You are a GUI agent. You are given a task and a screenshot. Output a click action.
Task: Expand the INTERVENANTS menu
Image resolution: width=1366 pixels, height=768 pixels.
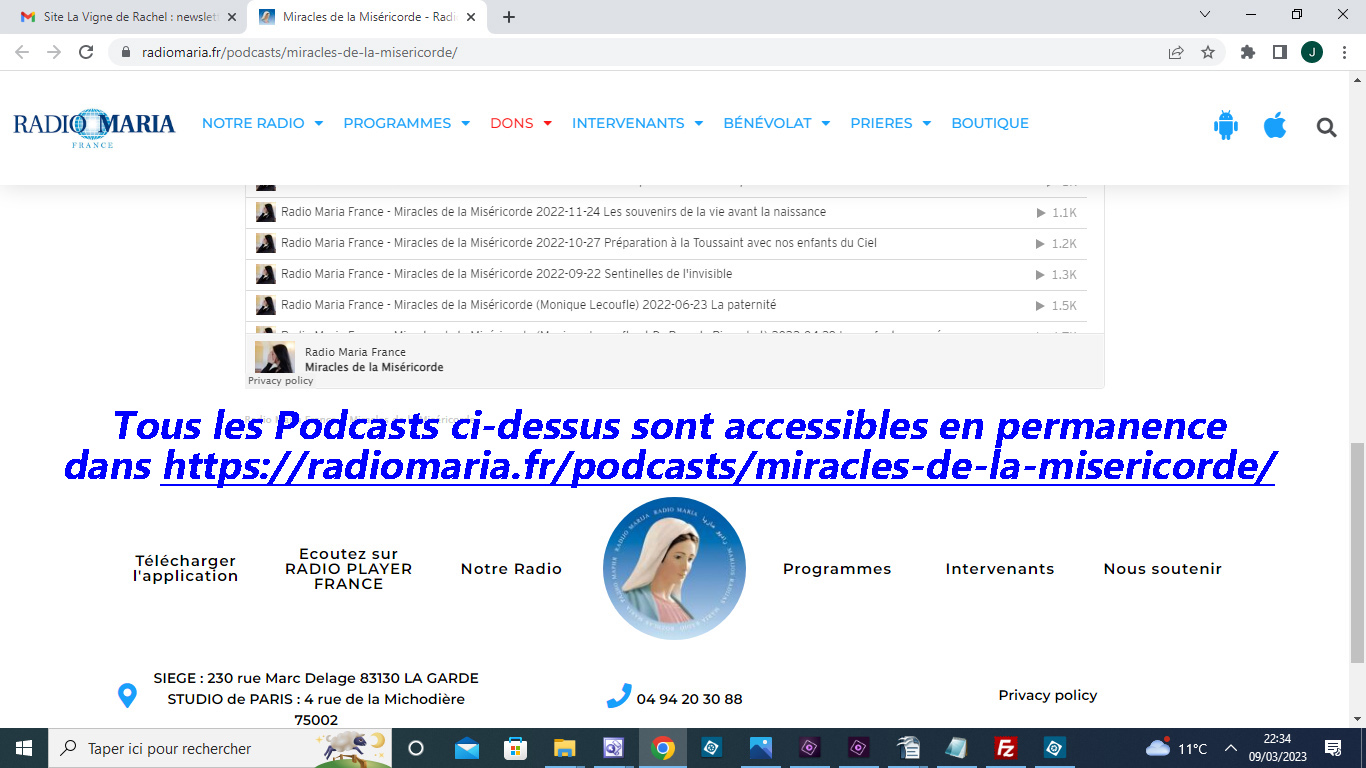pyautogui.click(x=638, y=123)
